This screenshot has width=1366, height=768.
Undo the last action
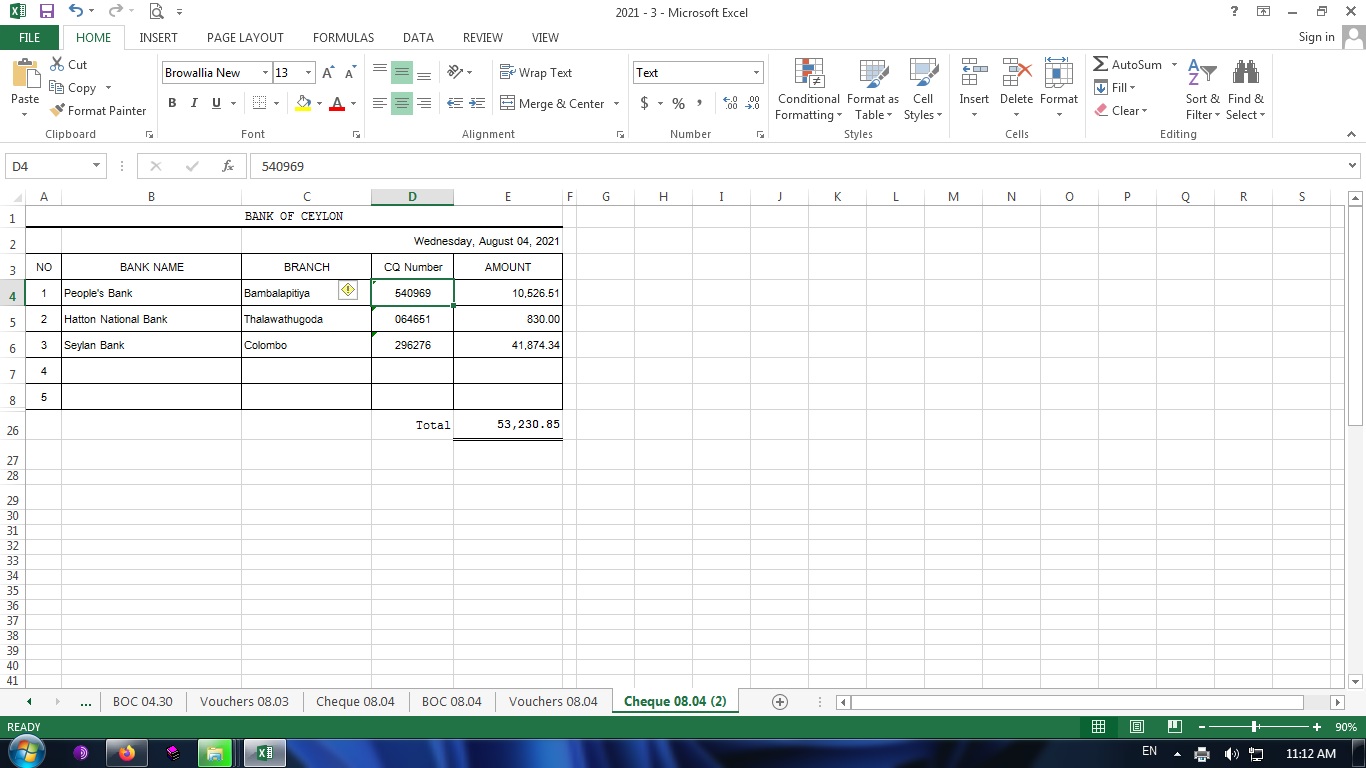coord(76,12)
